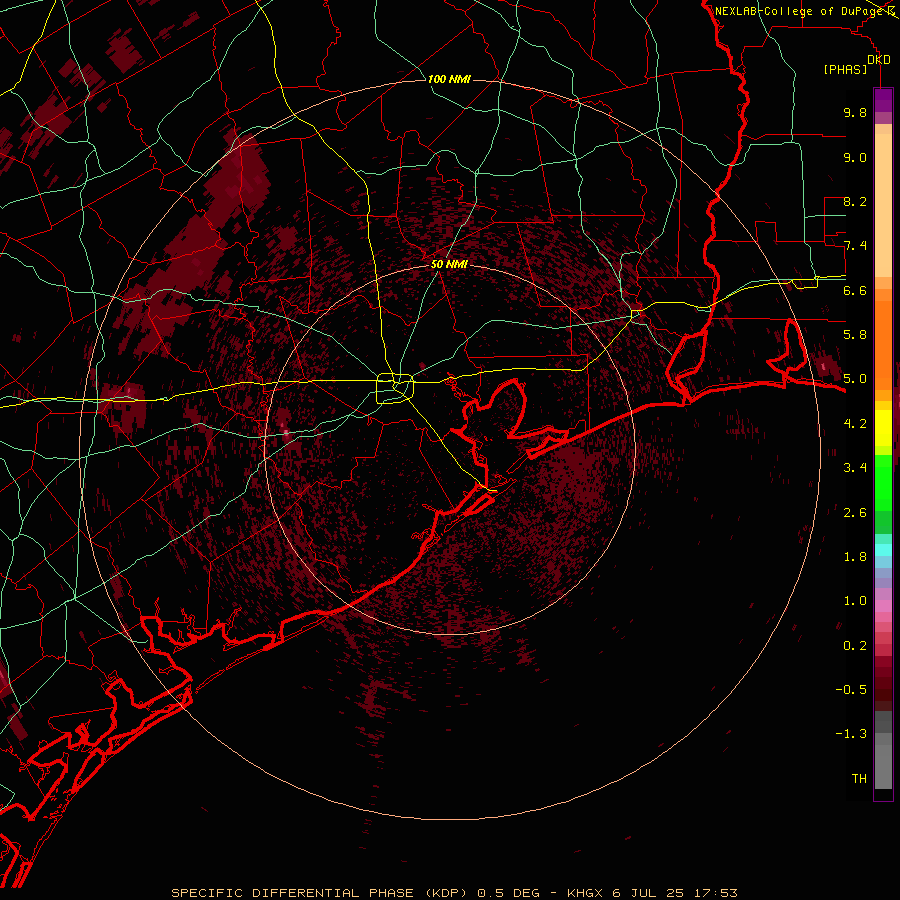Click the 5.0 value on the color scale
The height and width of the screenshot is (900, 900).
click(855, 379)
